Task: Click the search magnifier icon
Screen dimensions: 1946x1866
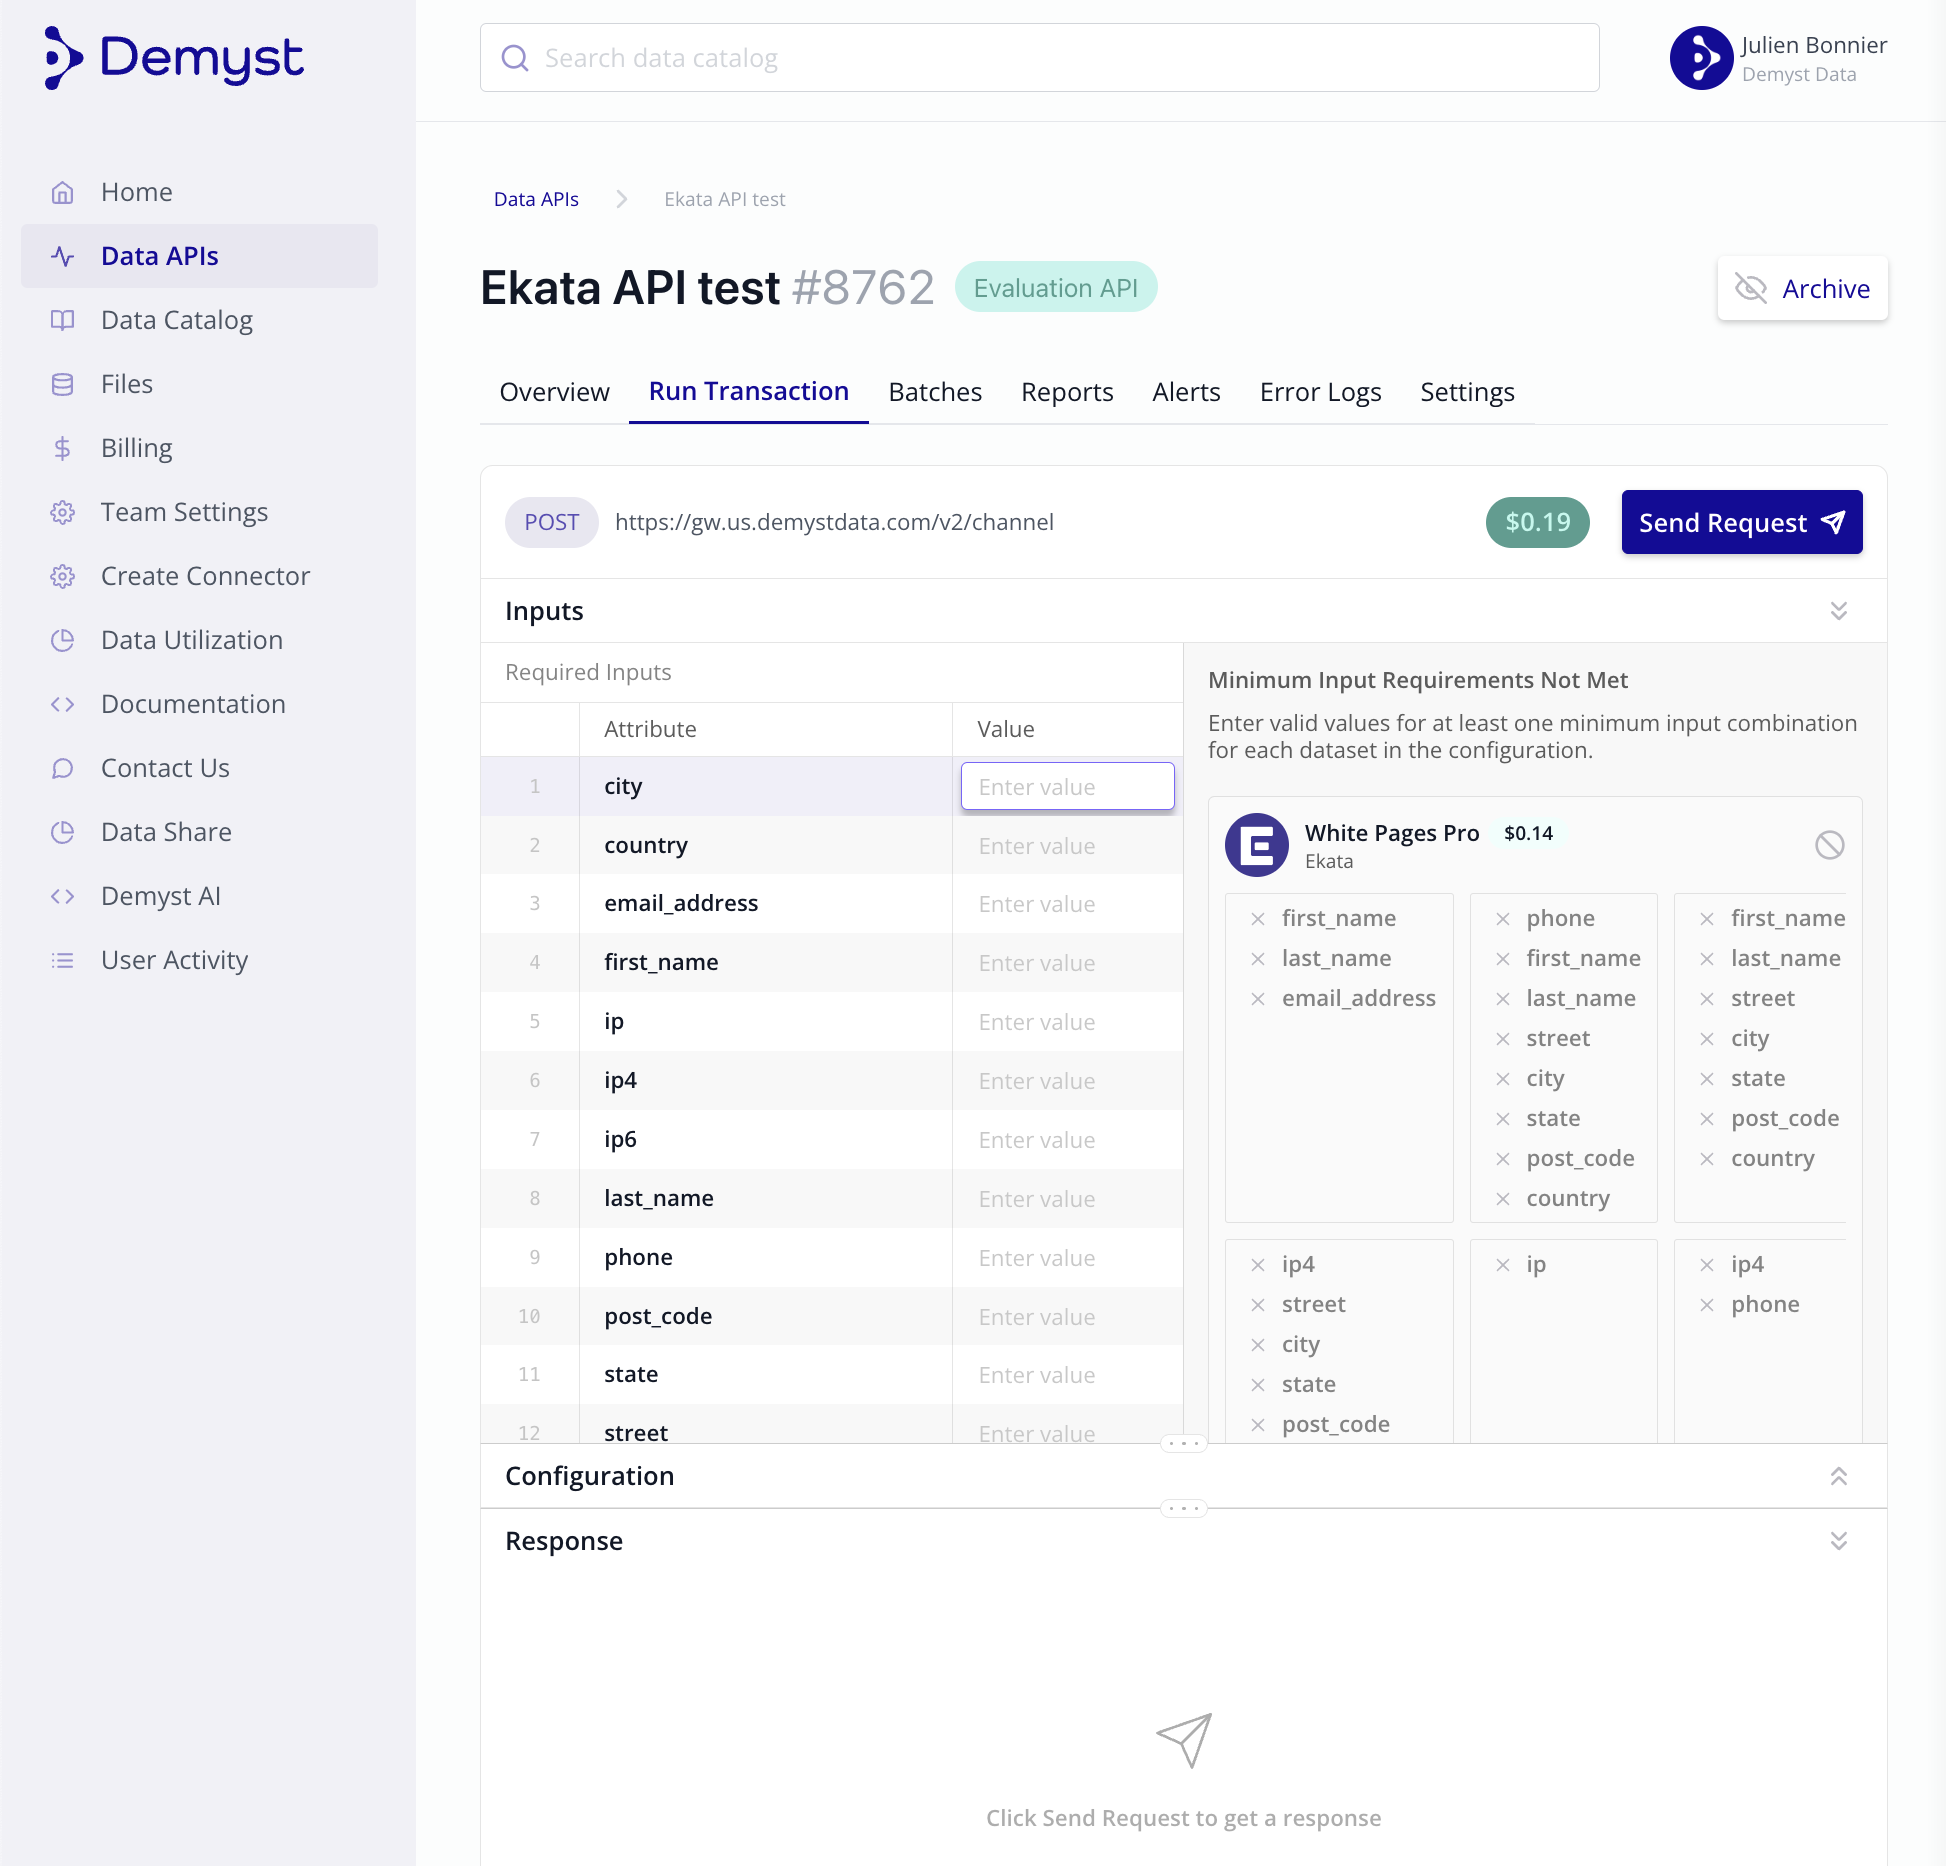Action: point(515,58)
